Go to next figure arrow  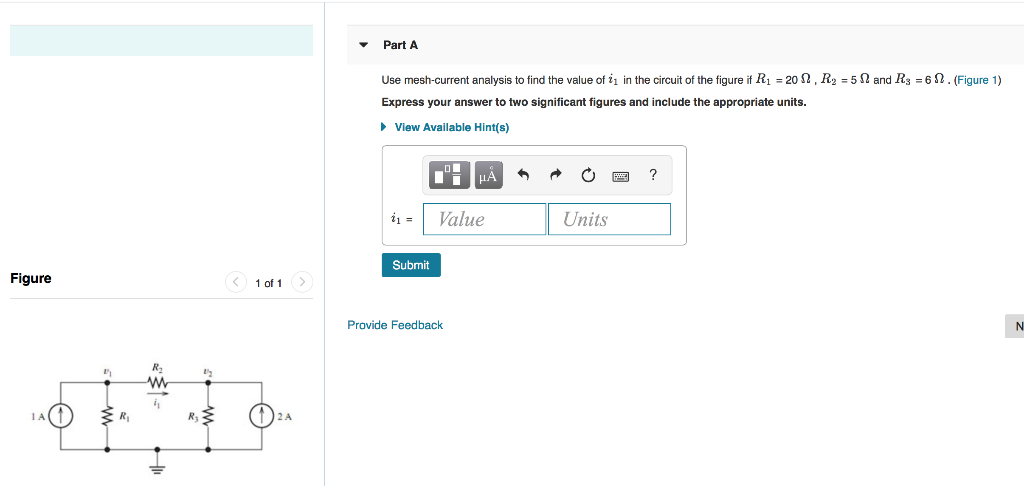coord(302,282)
